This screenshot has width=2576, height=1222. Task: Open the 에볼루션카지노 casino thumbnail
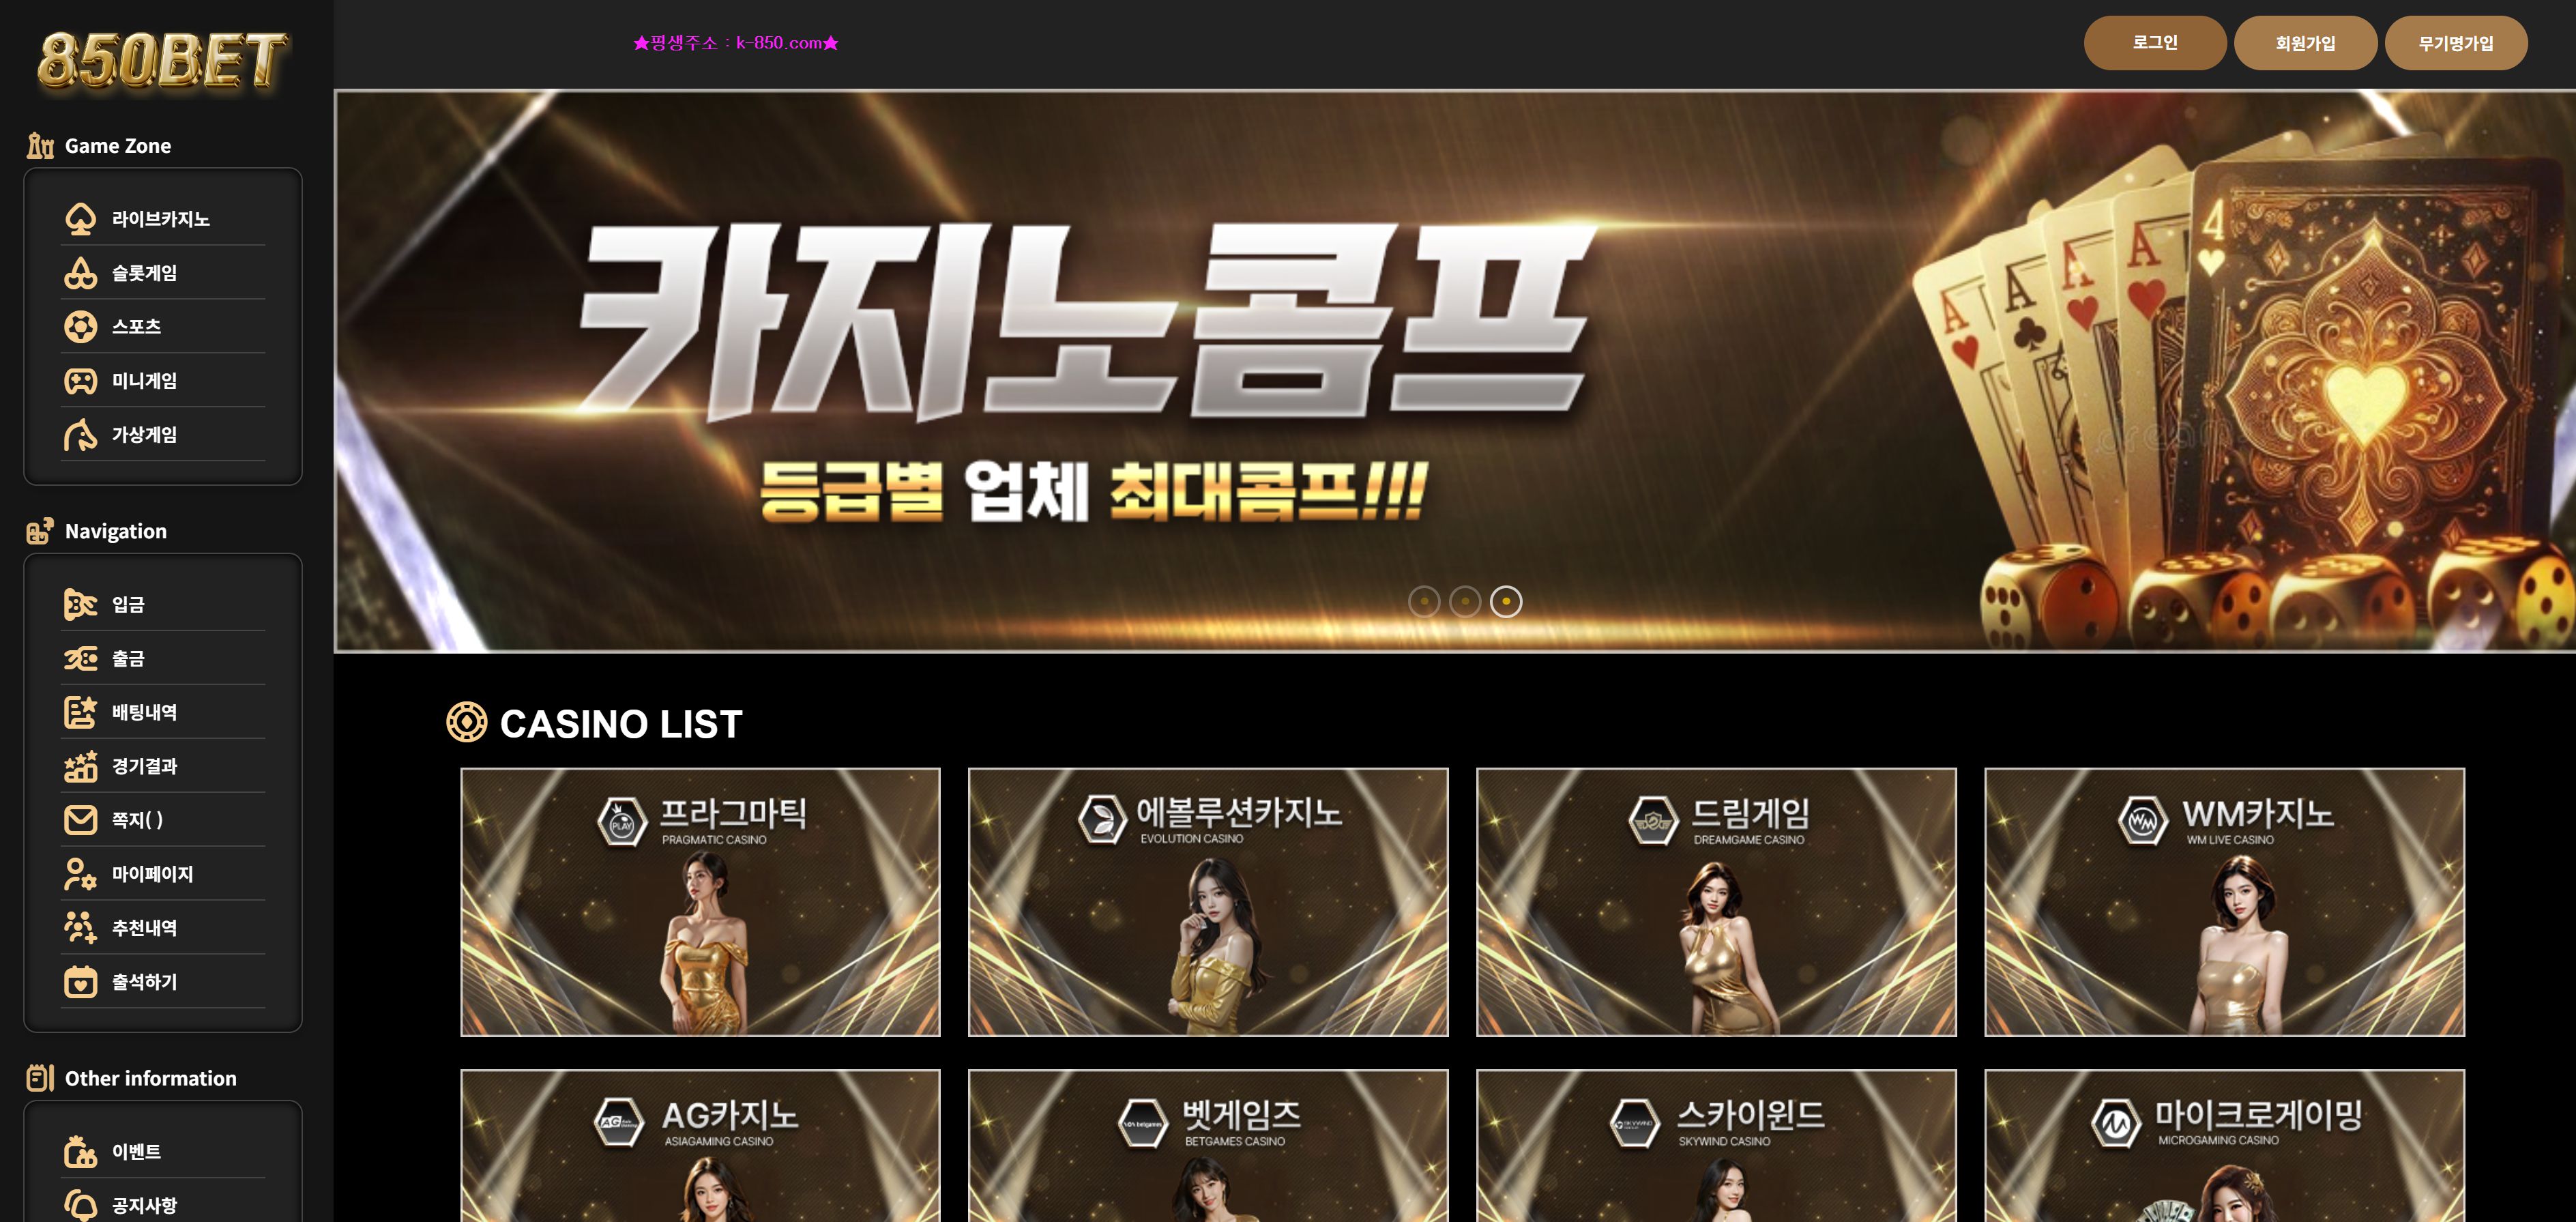[1208, 902]
